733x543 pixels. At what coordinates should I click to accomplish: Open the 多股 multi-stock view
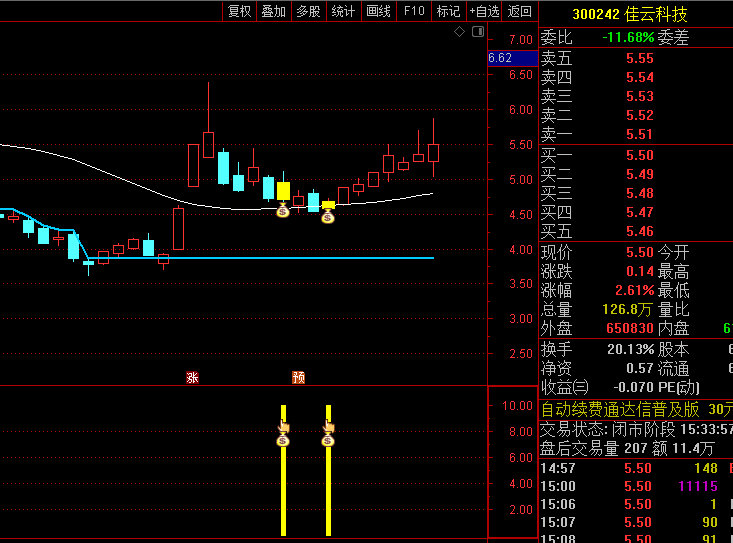(x=309, y=11)
